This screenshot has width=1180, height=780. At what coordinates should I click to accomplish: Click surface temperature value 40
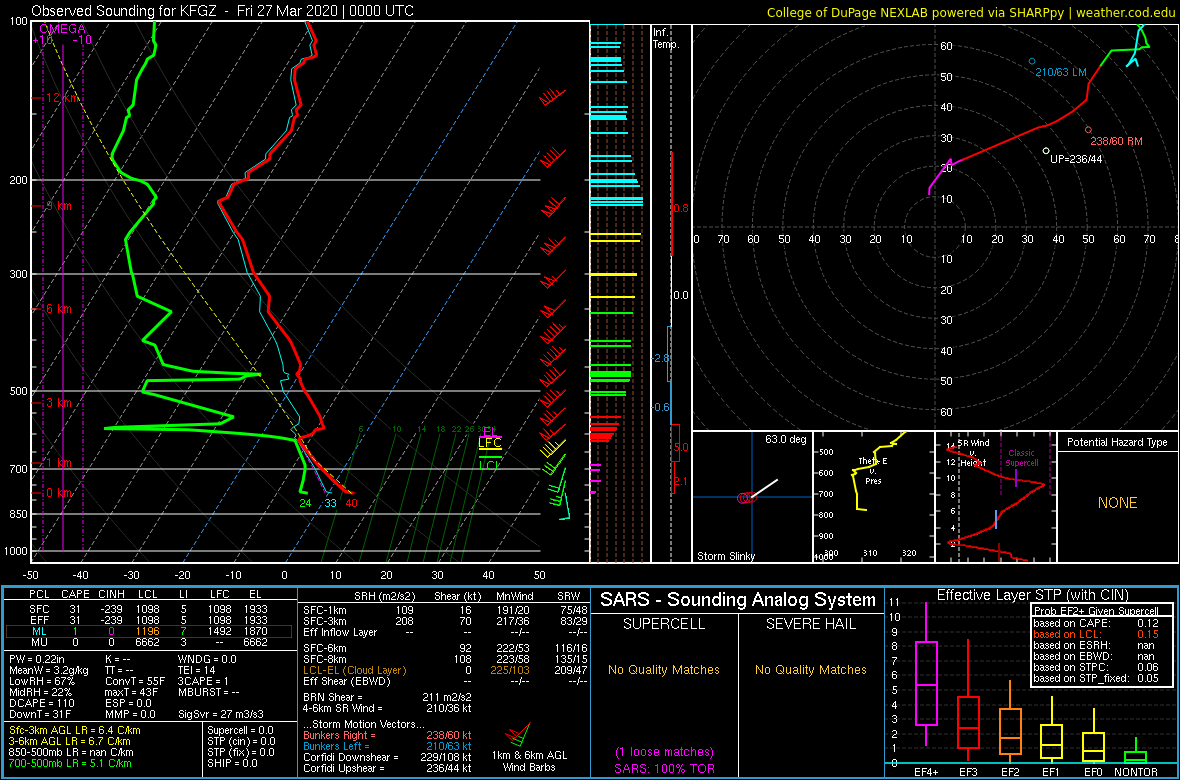coord(351,504)
